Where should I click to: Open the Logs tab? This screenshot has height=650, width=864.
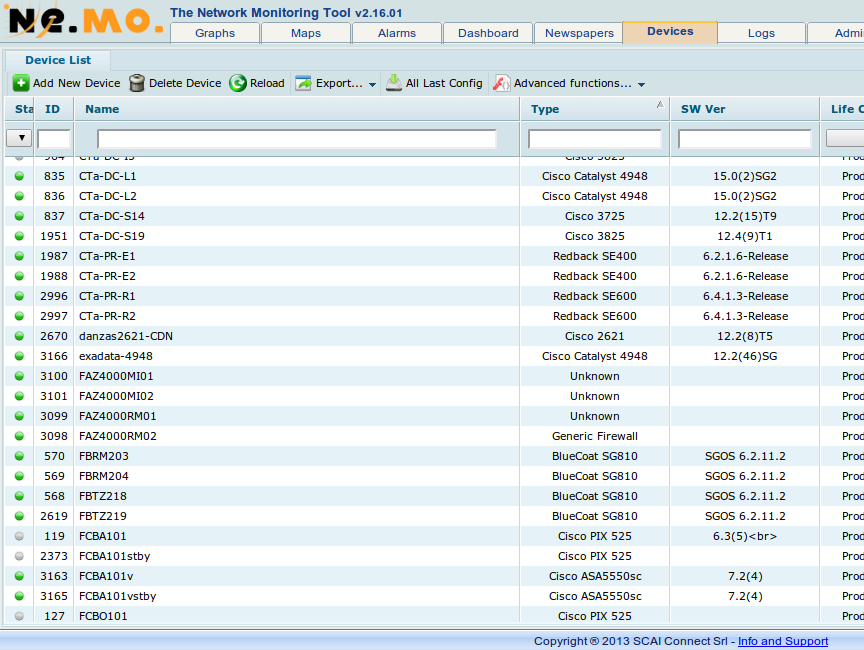761,33
